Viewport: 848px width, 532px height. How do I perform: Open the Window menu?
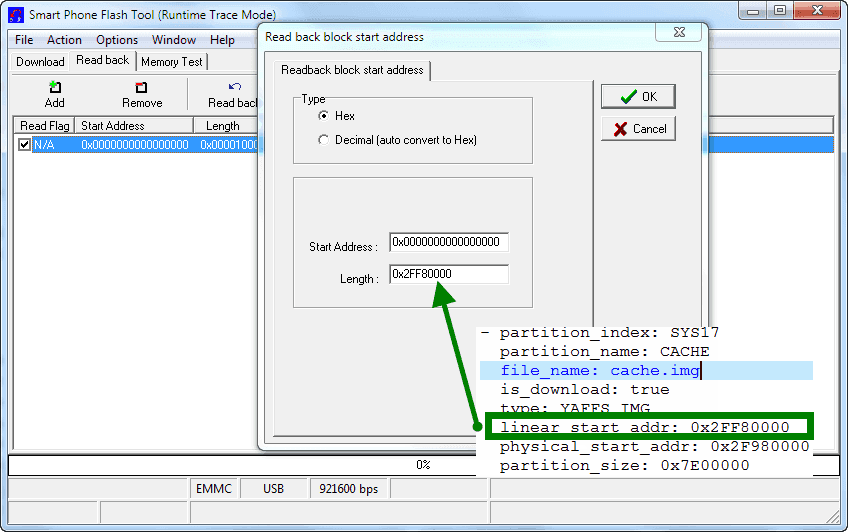pyautogui.click(x=174, y=40)
